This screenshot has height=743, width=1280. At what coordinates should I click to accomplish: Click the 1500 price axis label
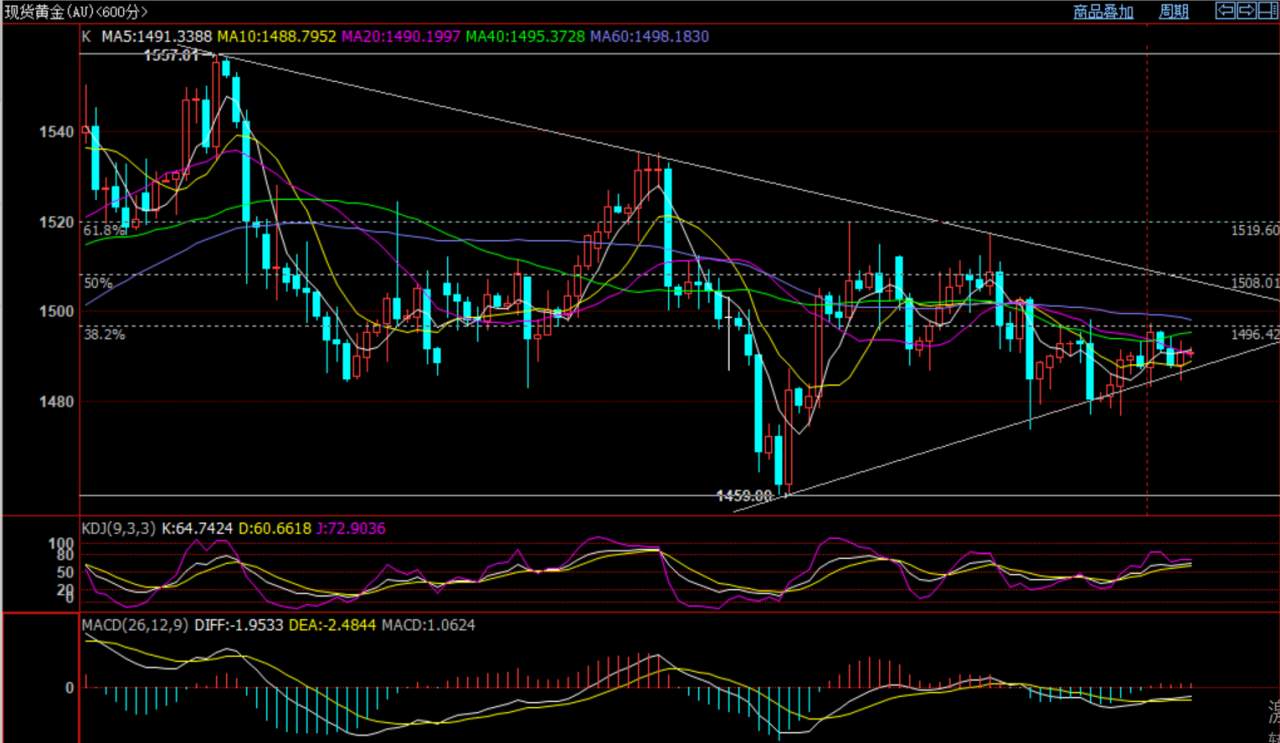click(x=58, y=312)
